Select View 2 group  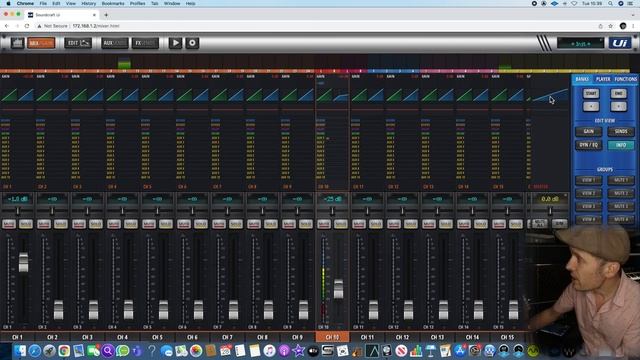tap(589, 193)
